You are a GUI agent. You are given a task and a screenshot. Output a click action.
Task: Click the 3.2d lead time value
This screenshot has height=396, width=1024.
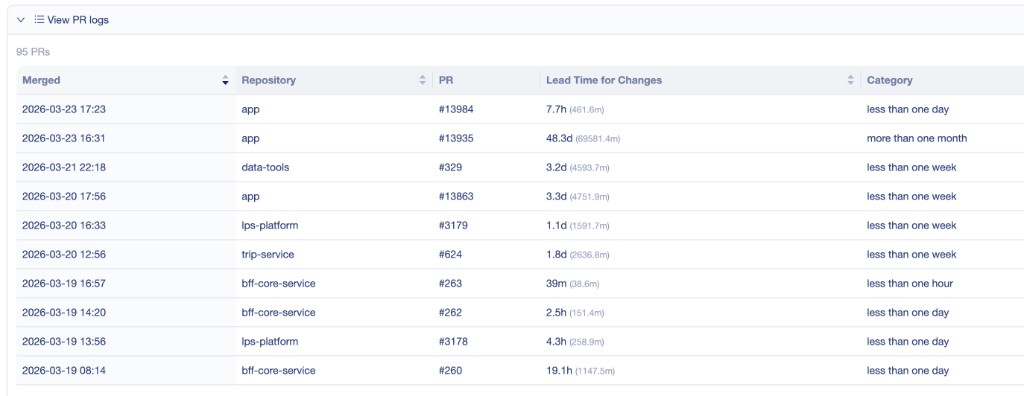(556, 167)
